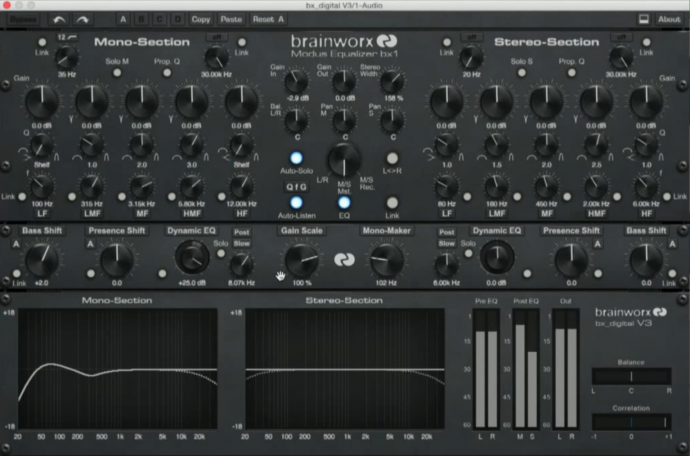Screen dimensions: 690x456
Task: Click the Bypass button
Action: click(x=23, y=19)
